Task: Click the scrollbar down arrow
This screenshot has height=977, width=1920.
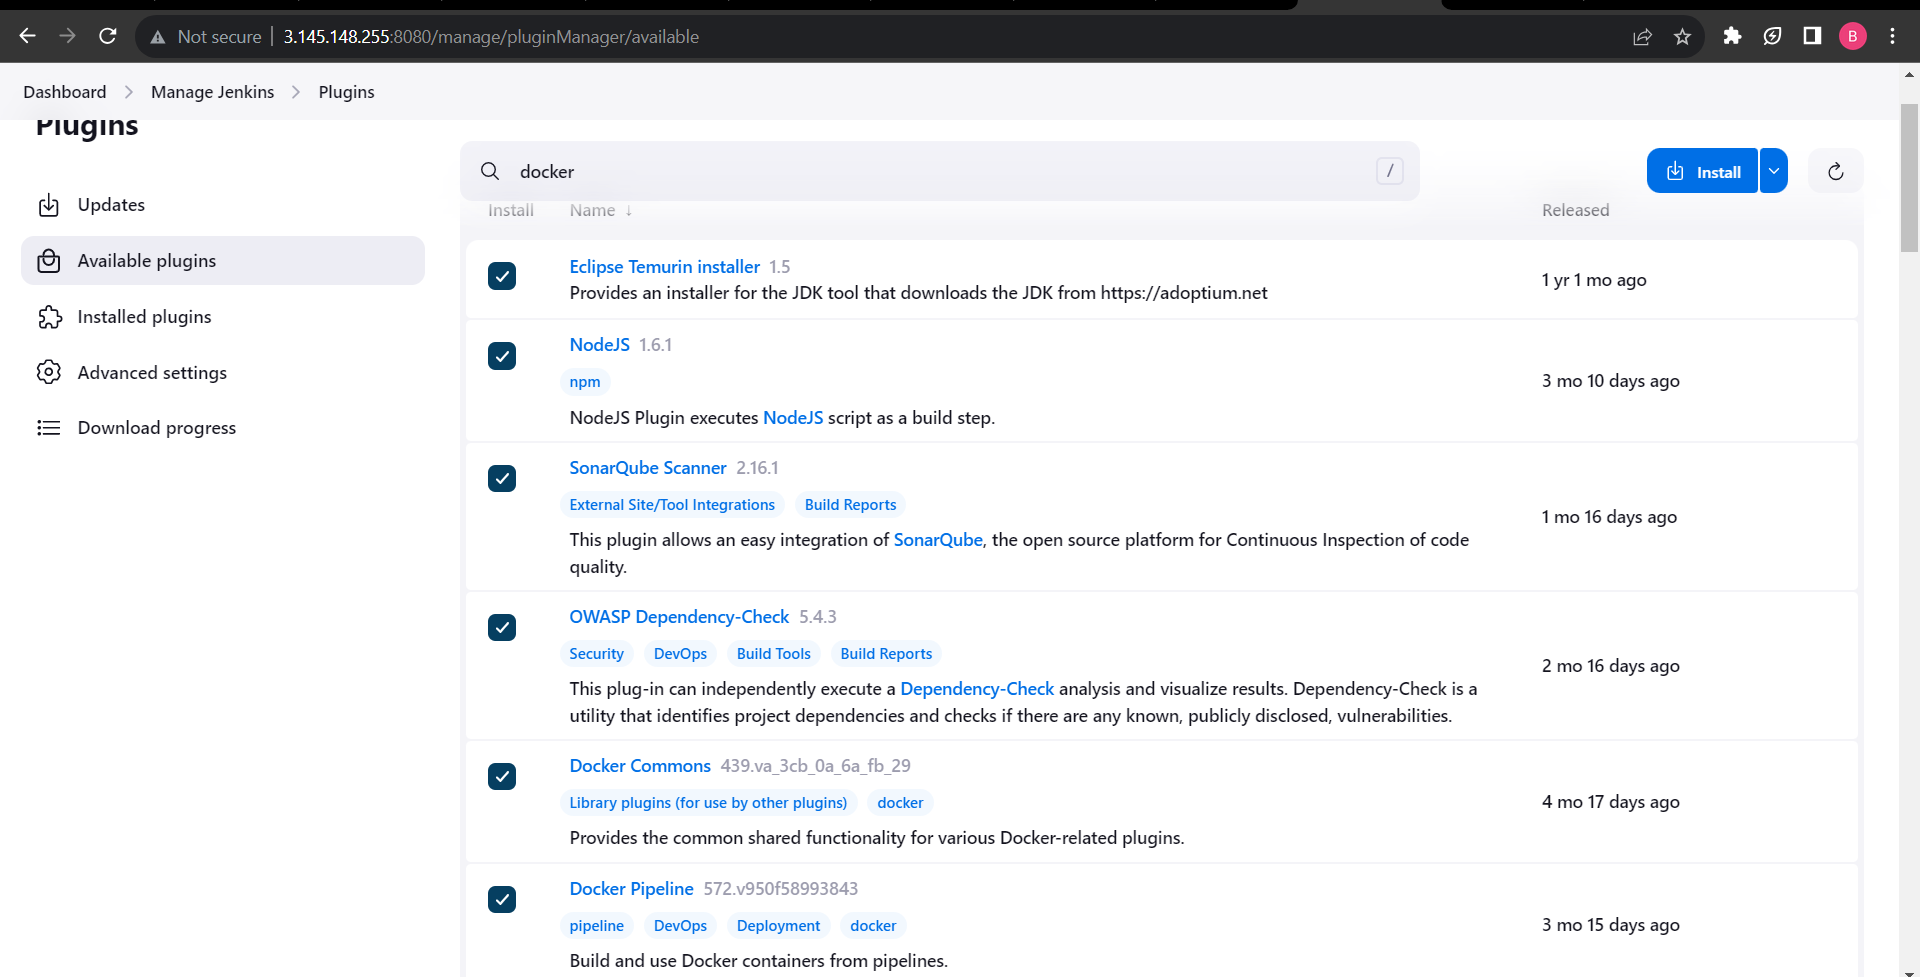Action: click(1909, 971)
